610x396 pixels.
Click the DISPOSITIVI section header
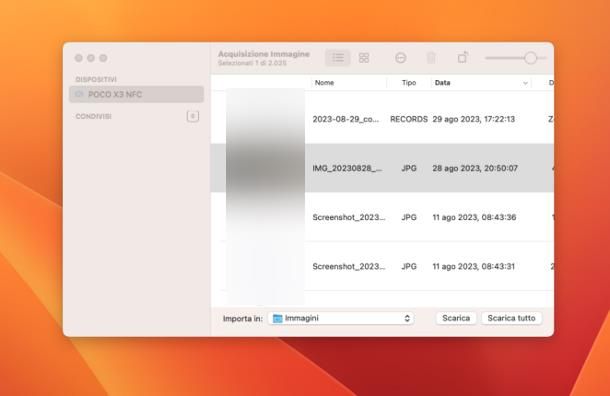(96, 79)
